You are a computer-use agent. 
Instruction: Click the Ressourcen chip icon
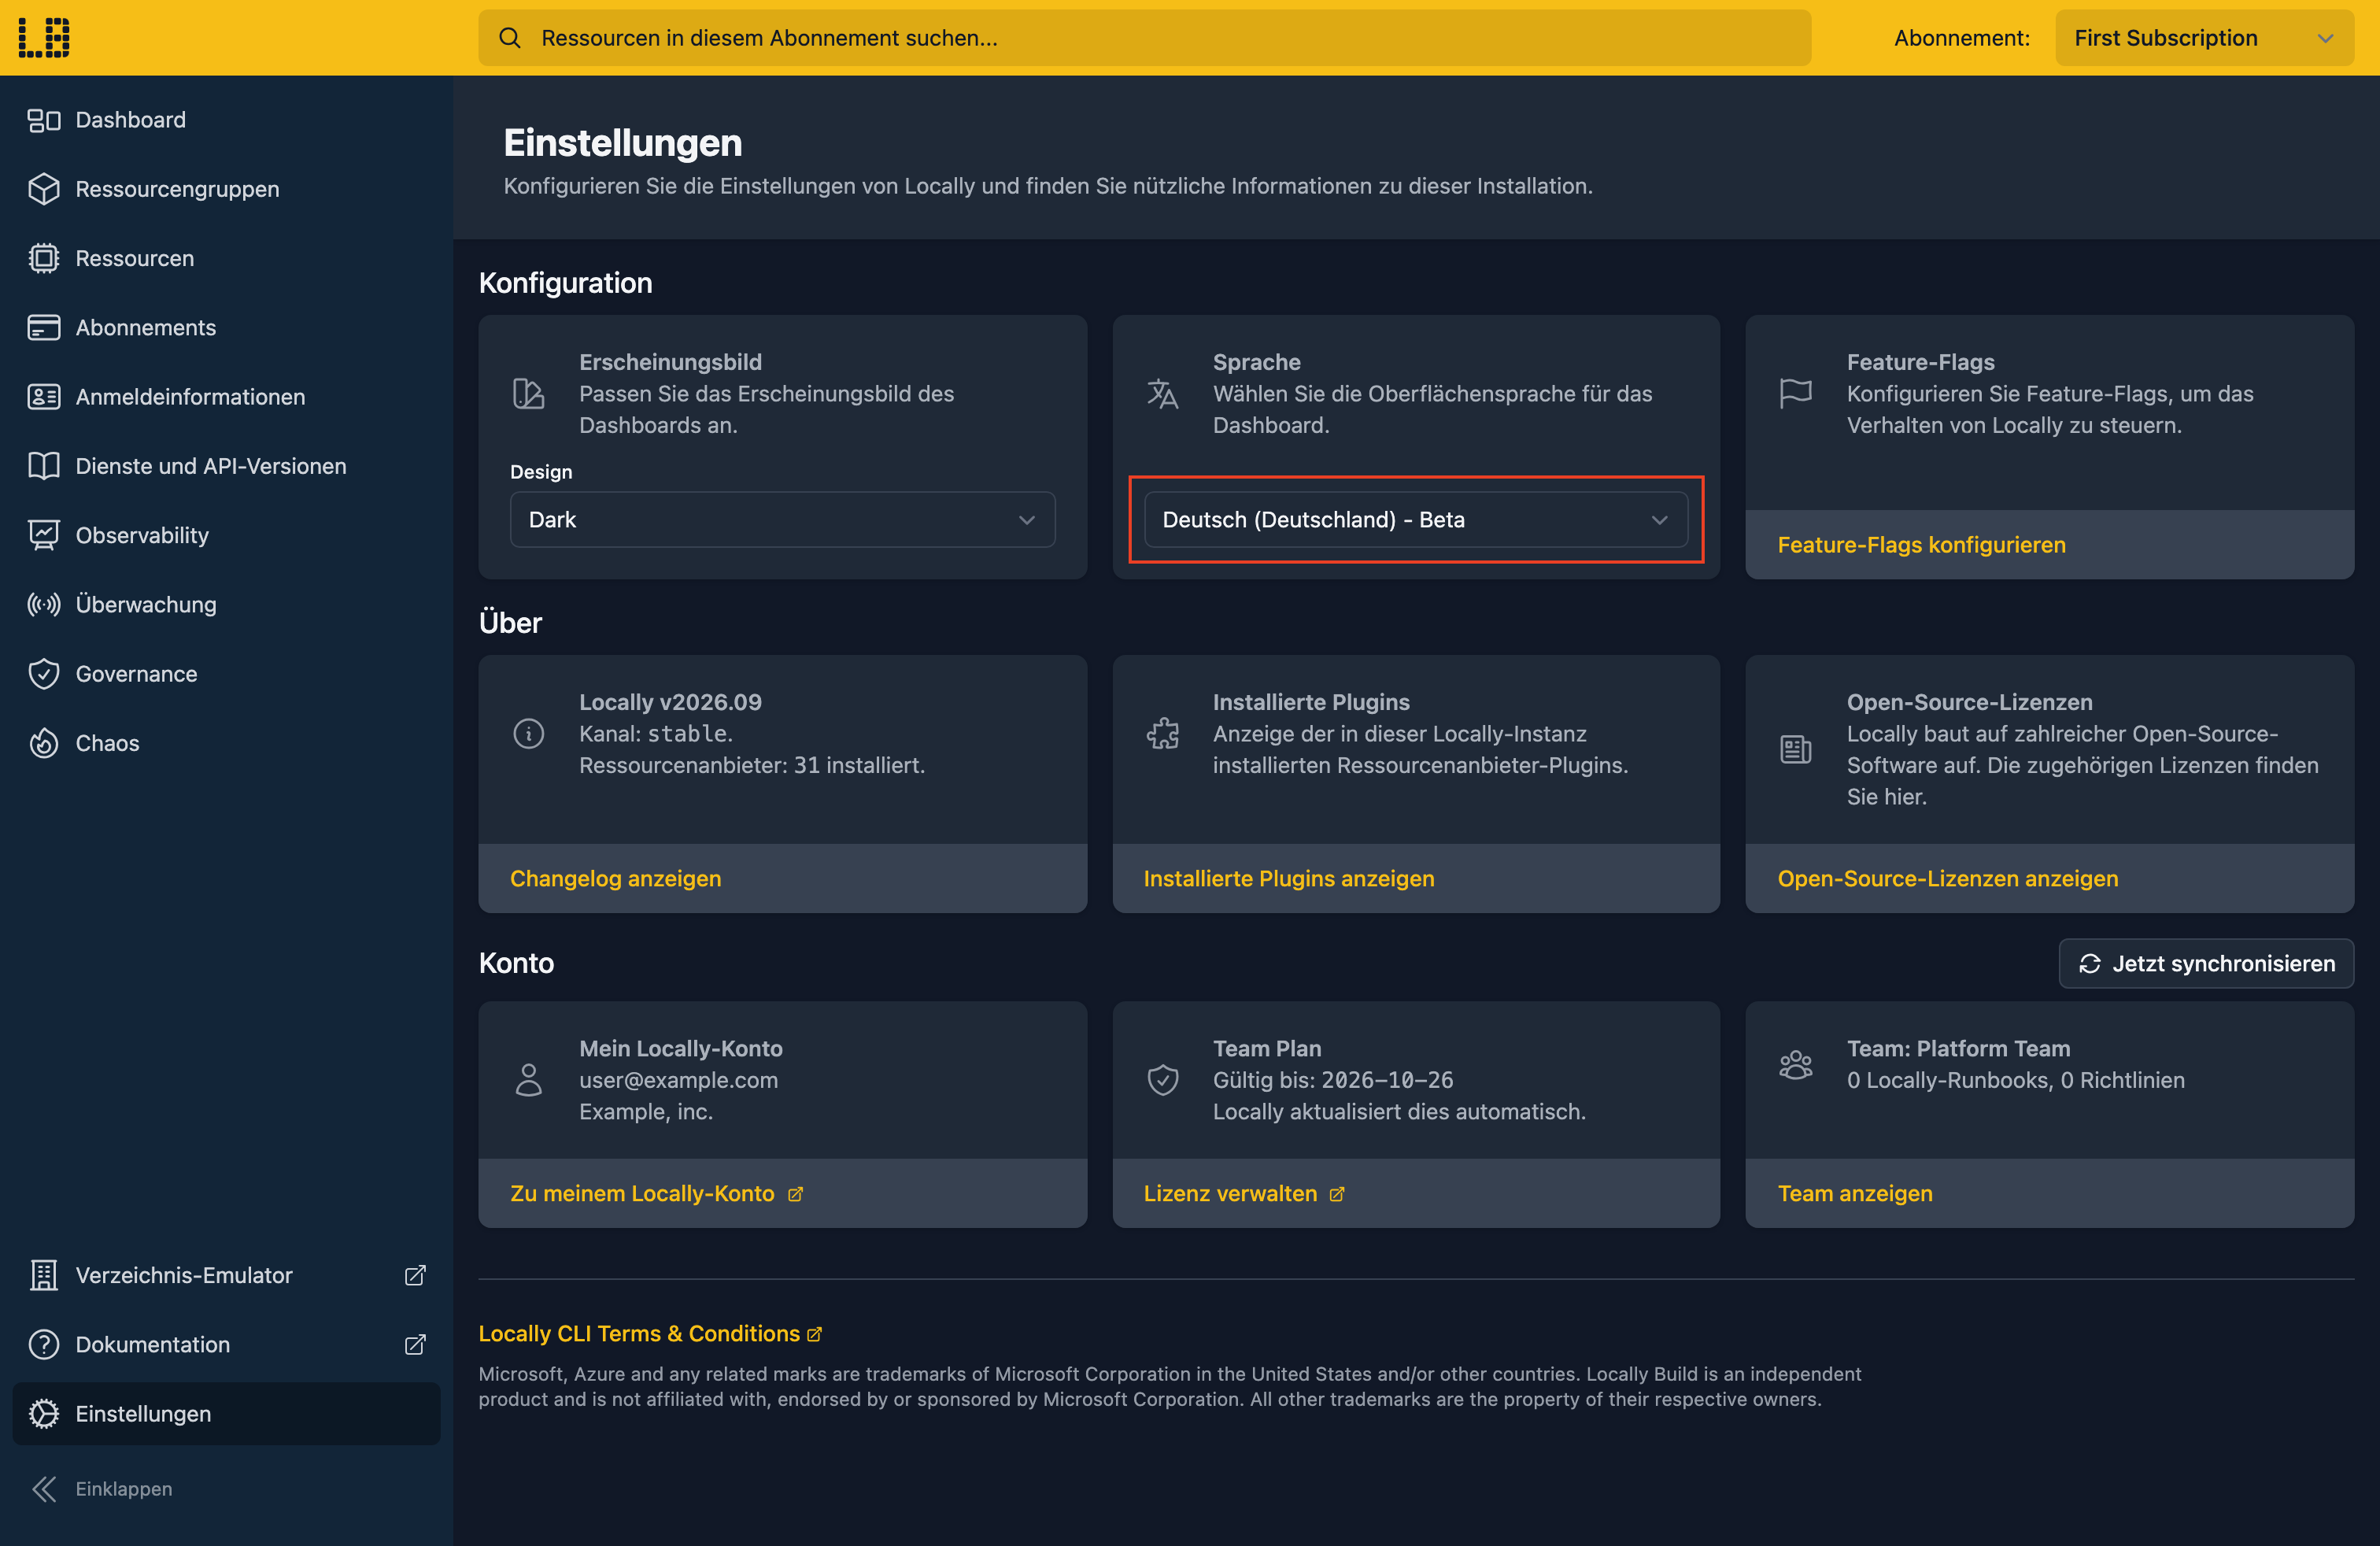[x=44, y=258]
